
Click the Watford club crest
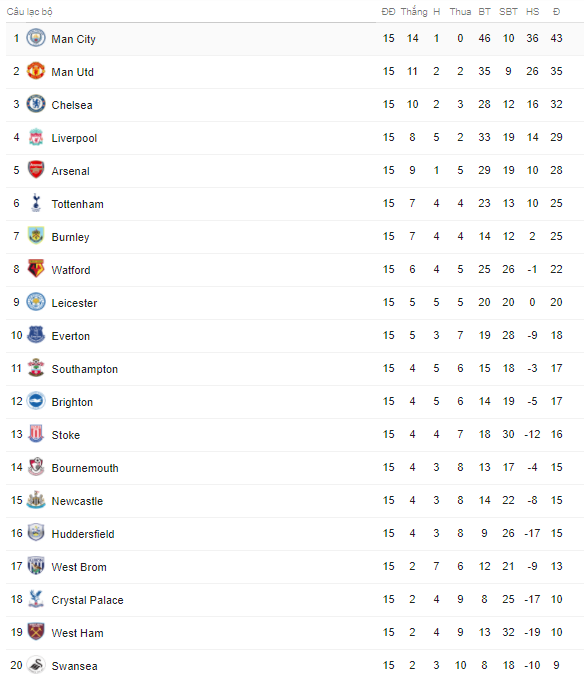tap(36, 269)
